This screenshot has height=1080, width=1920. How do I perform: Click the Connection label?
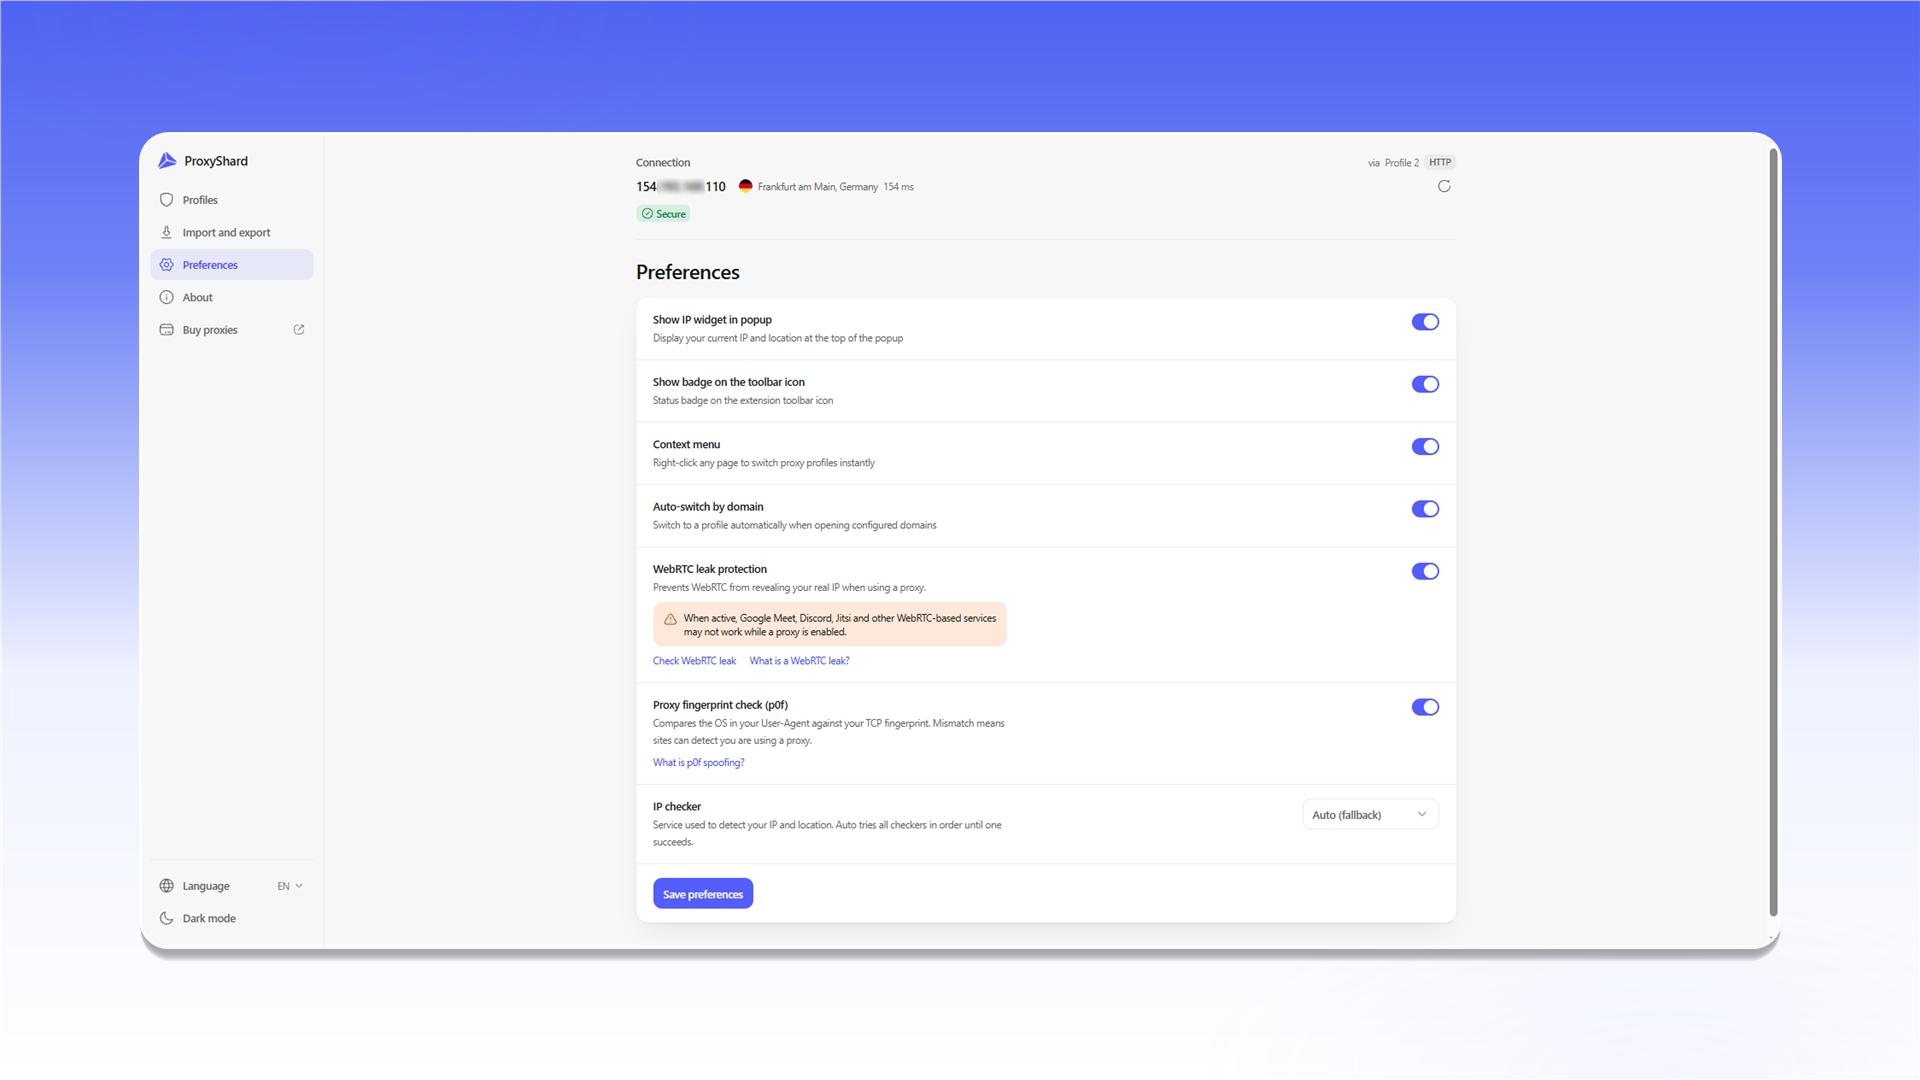[x=663, y=162]
